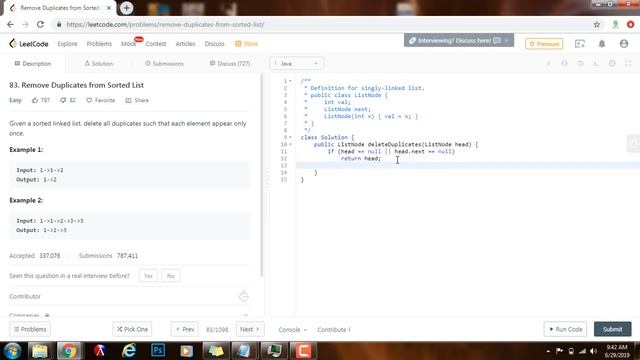The width and height of the screenshot is (640, 360).
Task: Go to the Next problem
Action: 250,329
